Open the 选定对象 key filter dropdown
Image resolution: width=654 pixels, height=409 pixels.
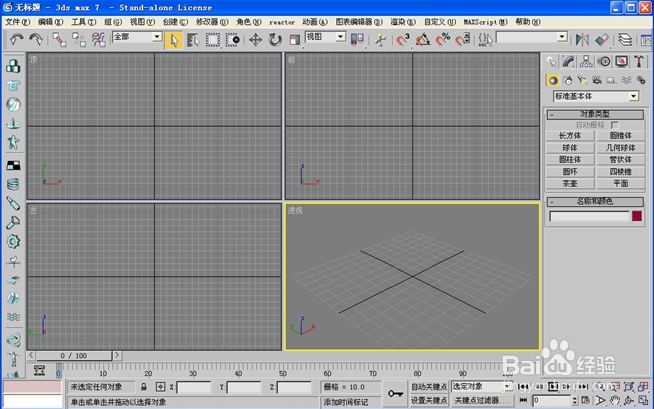507,386
